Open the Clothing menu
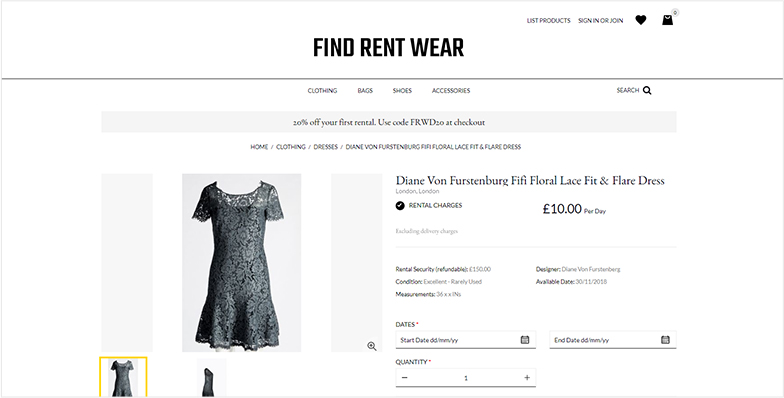Image resolution: width=784 pixels, height=398 pixels. tap(322, 90)
